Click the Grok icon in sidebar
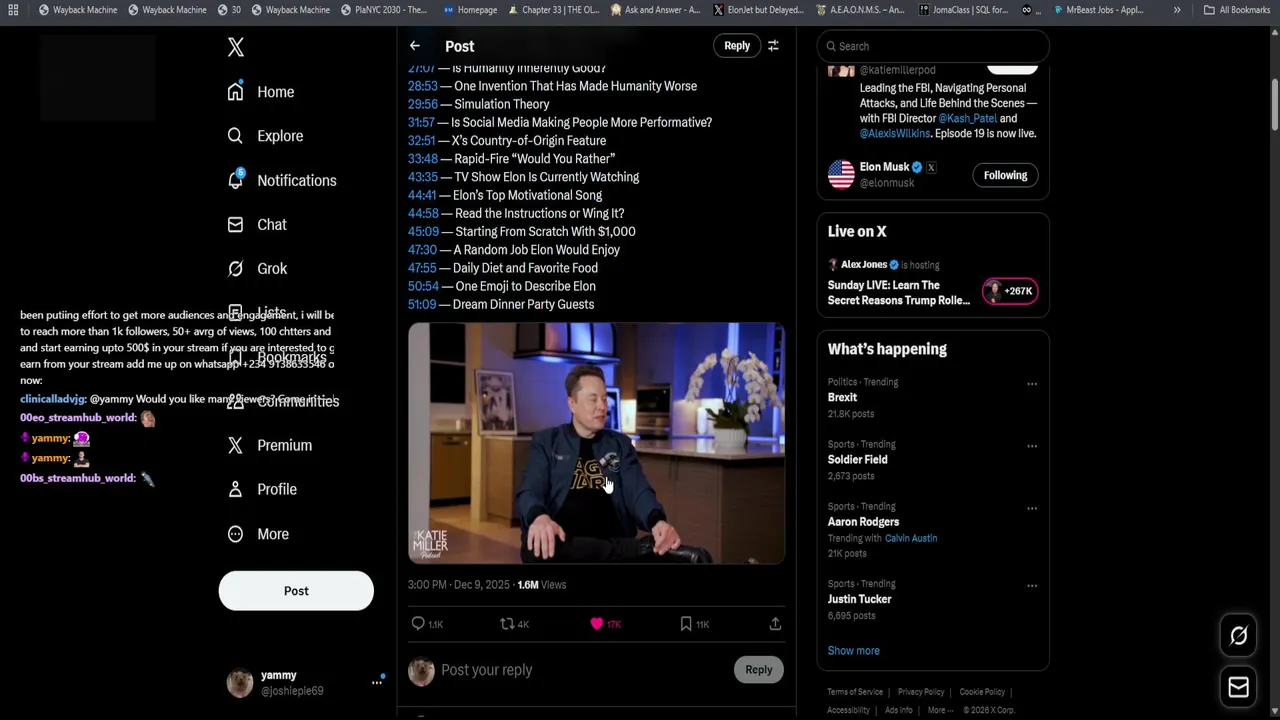1280x720 pixels. pos(235,269)
